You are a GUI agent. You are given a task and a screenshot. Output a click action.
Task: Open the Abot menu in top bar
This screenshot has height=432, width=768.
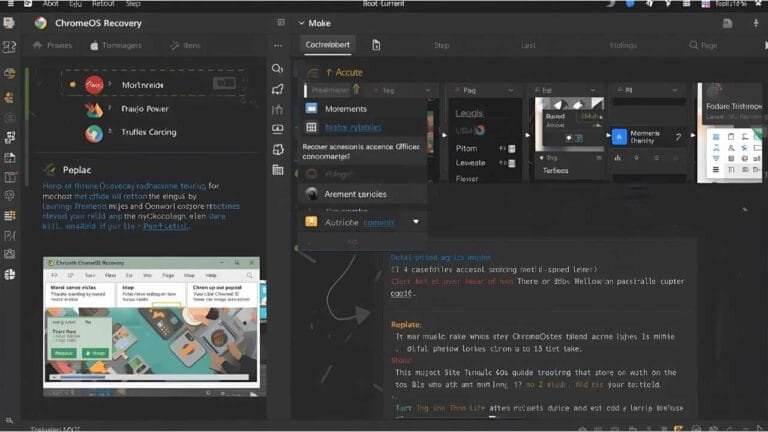click(x=50, y=4)
